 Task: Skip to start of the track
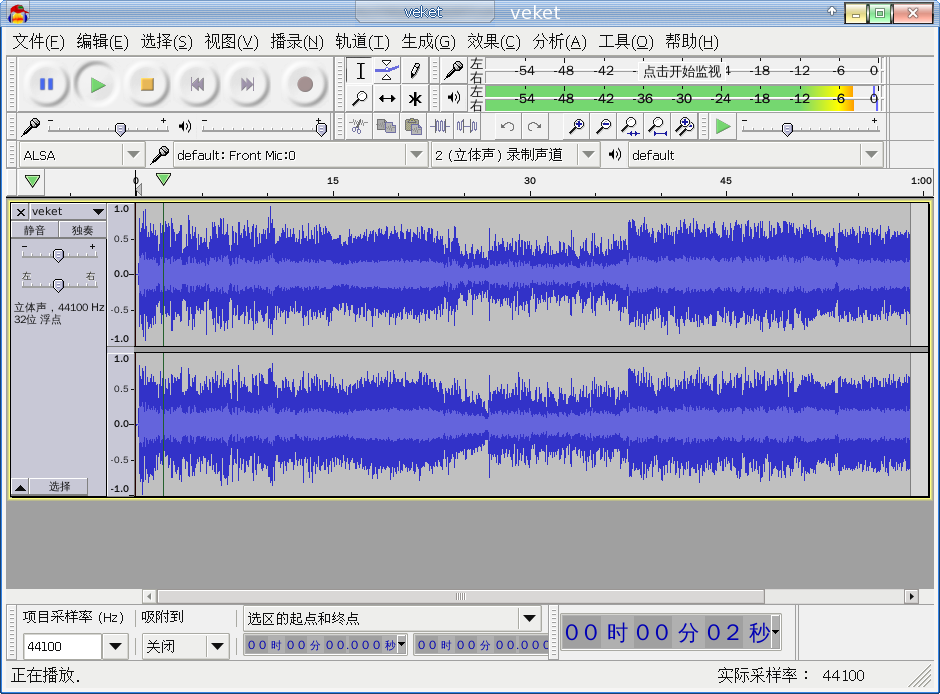pos(197,85)
